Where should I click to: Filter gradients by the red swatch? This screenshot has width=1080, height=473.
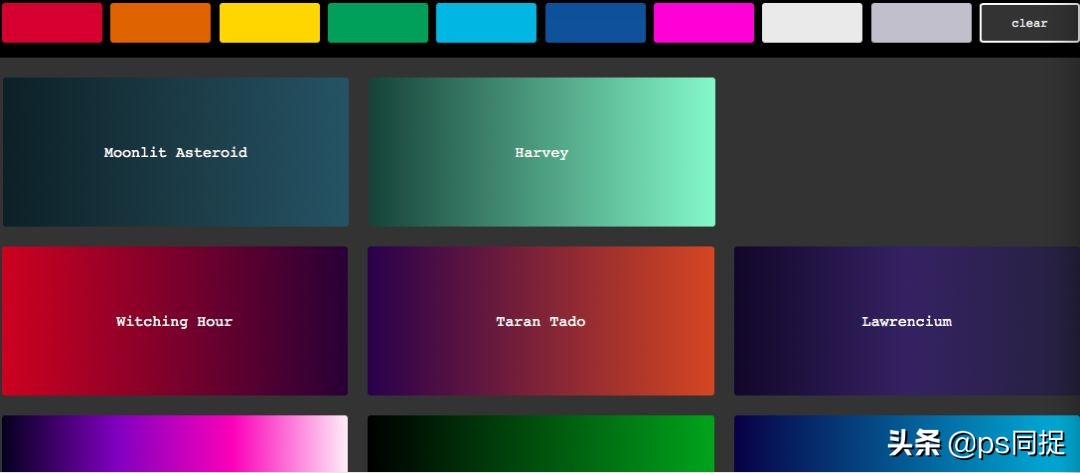[52, 23]
